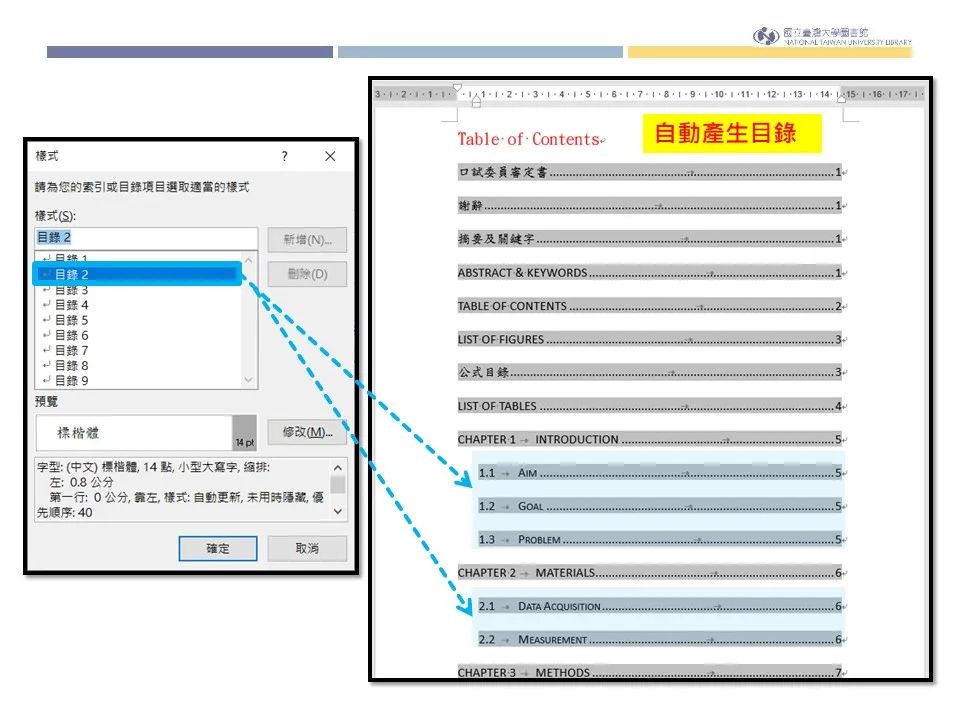The width and height of the screenshot is (960, 720).
Task: Click the CHAPTER 1 INTRODUCTION contents entry
Action: tap(540, 439)
